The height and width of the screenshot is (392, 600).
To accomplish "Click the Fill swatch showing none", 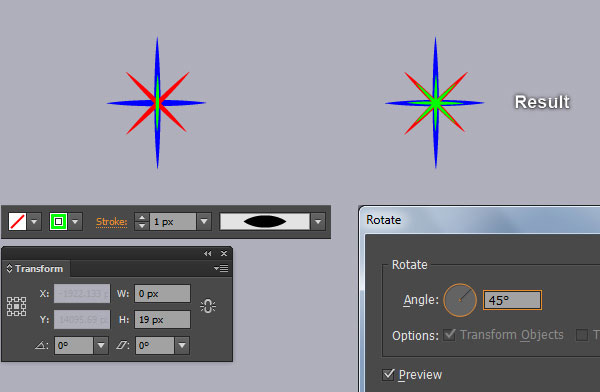I will point(17,222).
